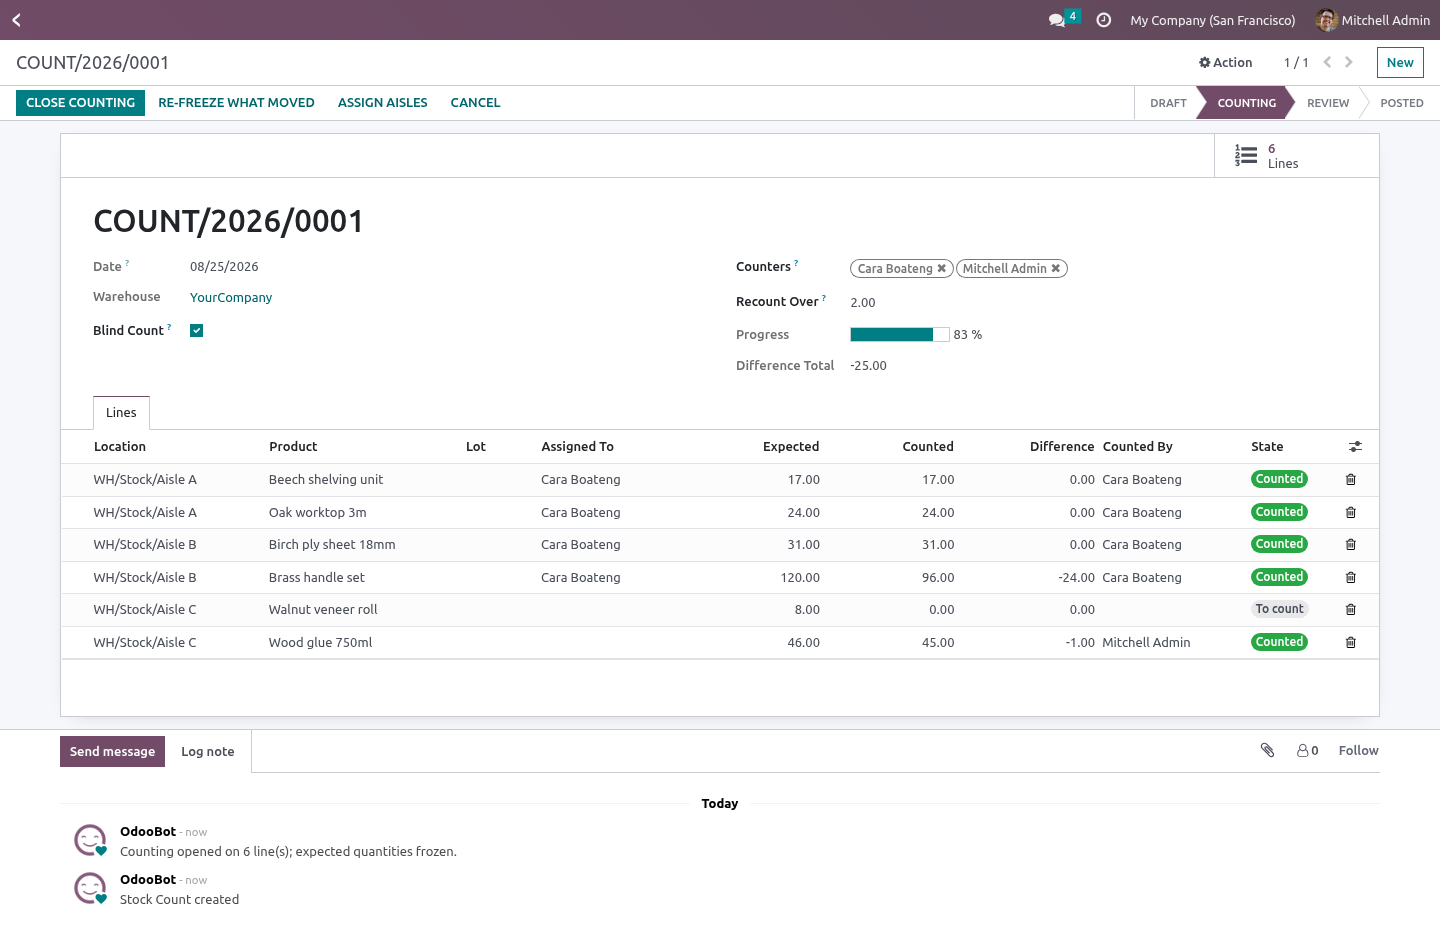Switch status to Posted stage
Image resolution: width=1440 pixels, height=940 pixels.
(1401, 103)
